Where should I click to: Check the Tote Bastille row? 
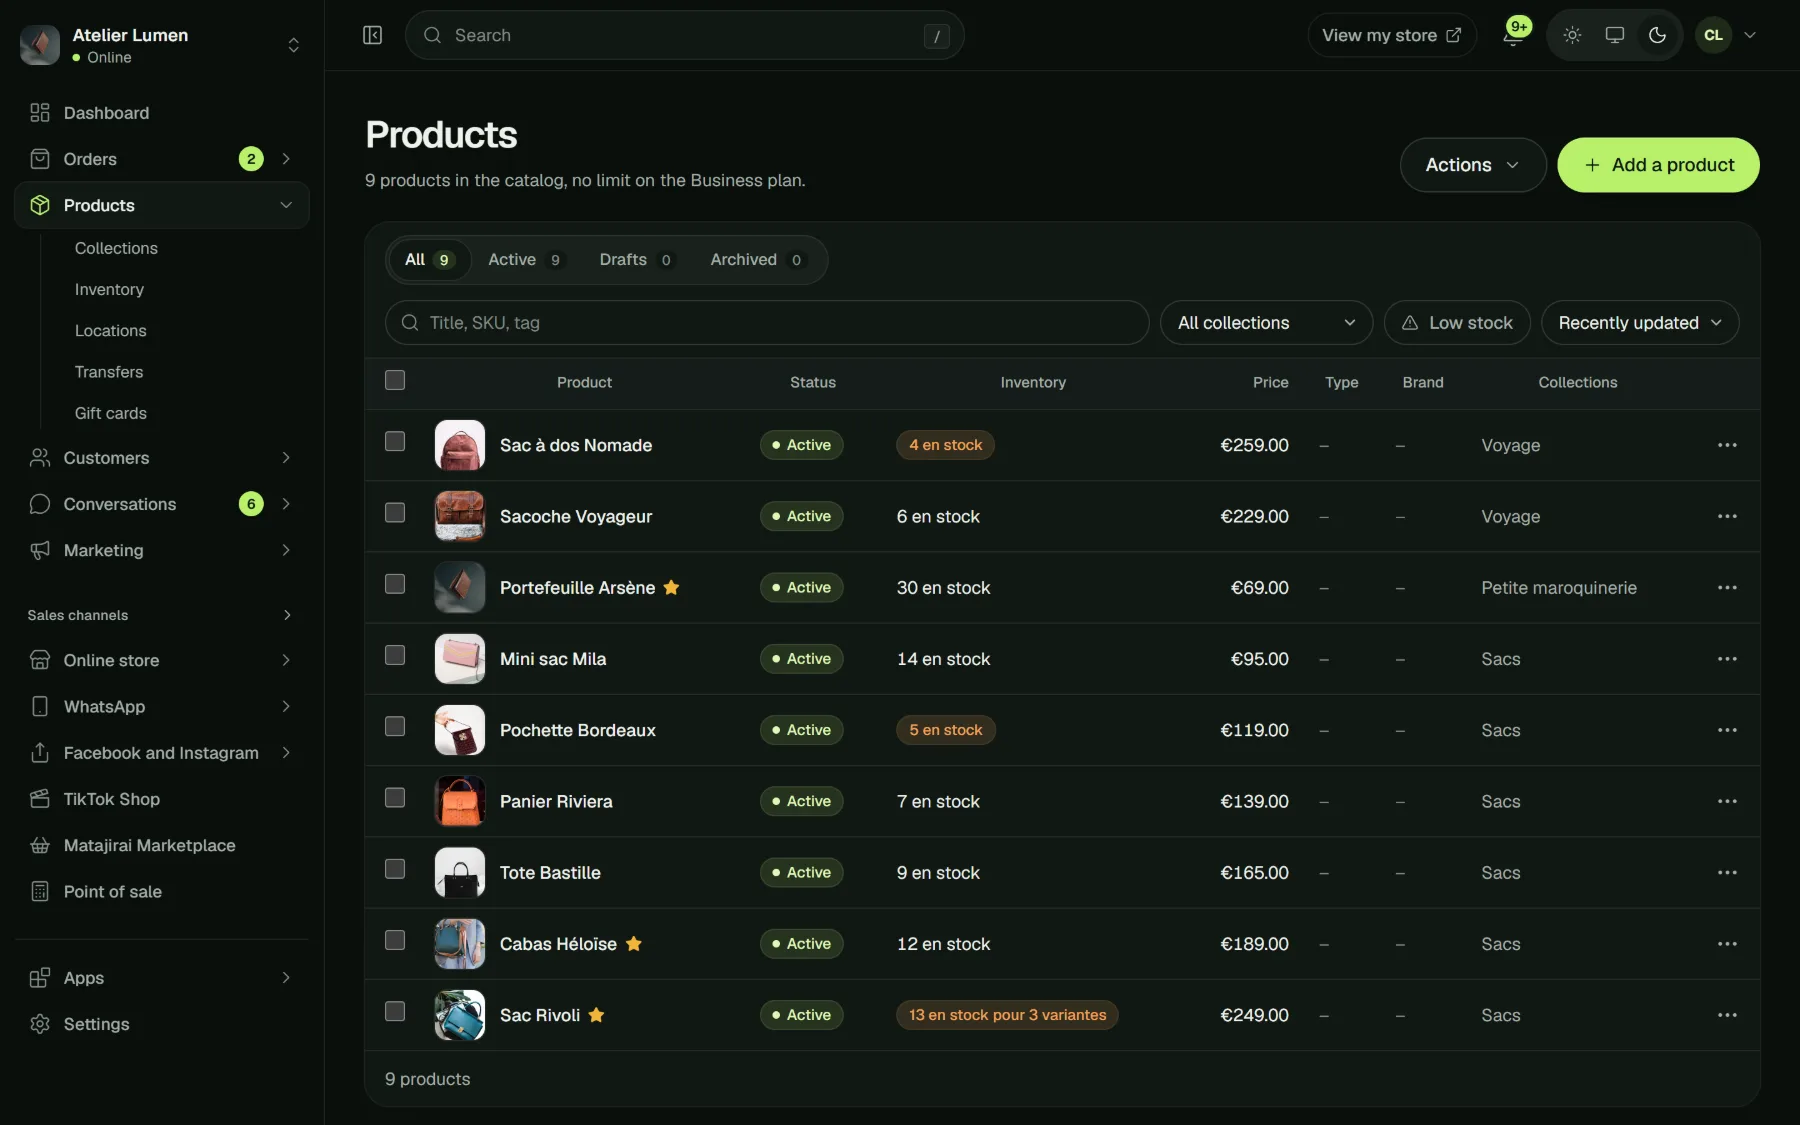coord(395,869)
